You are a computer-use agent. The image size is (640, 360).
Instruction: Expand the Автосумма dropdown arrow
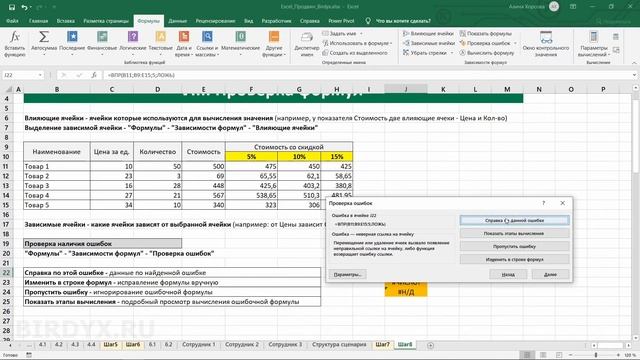[44, 54]
